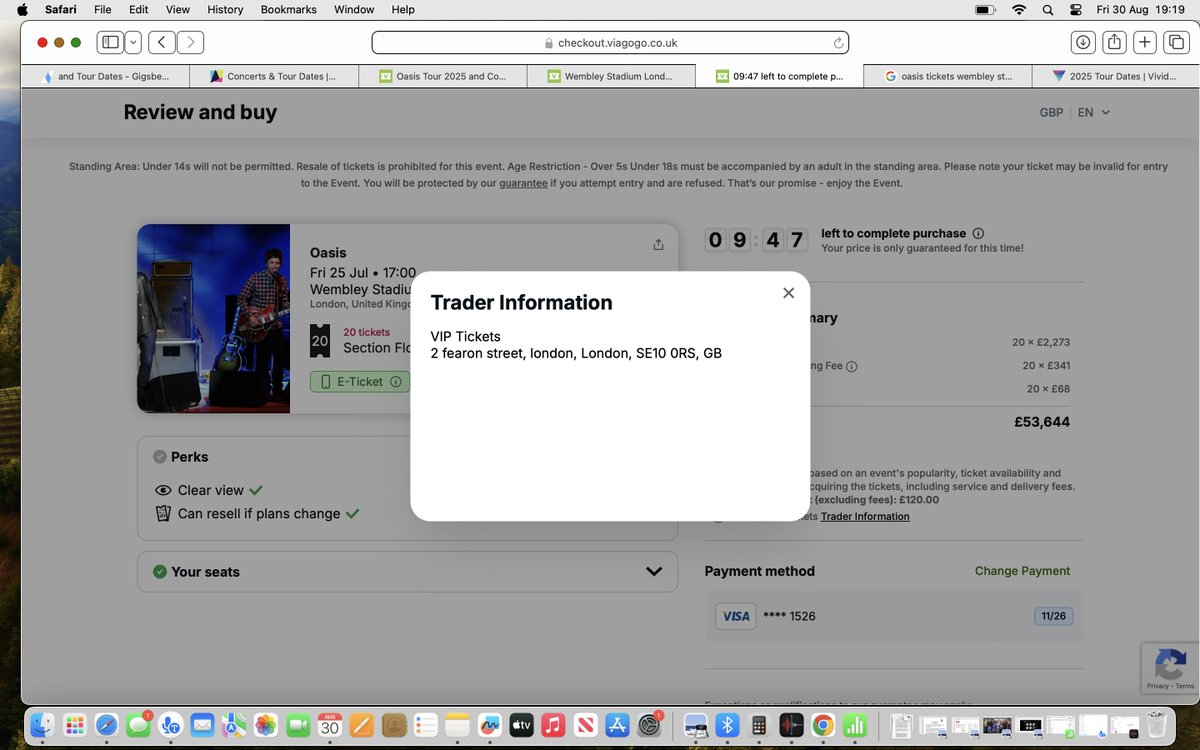Close the Trader Information dialog
1200x750 pixels.
click(788, 293)
